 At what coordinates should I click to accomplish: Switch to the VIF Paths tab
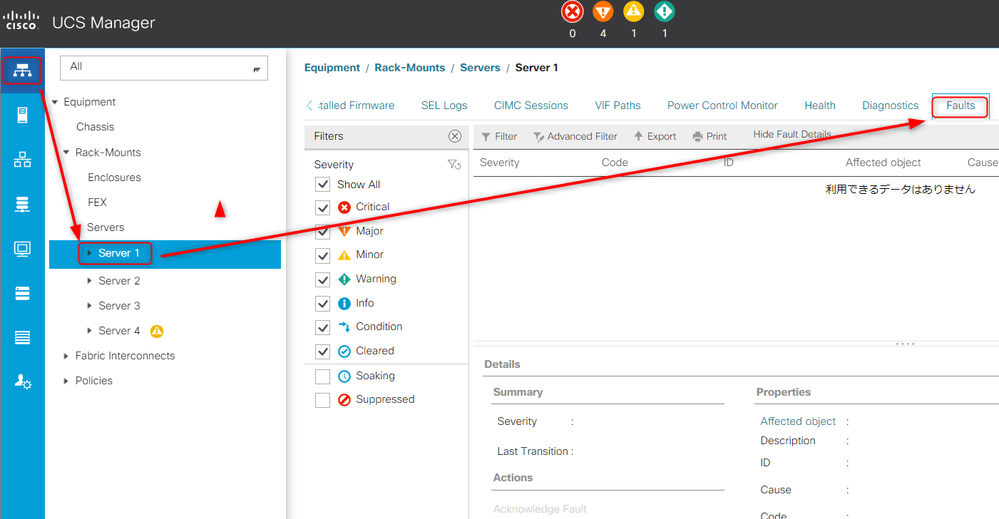[x=617, y=106]
